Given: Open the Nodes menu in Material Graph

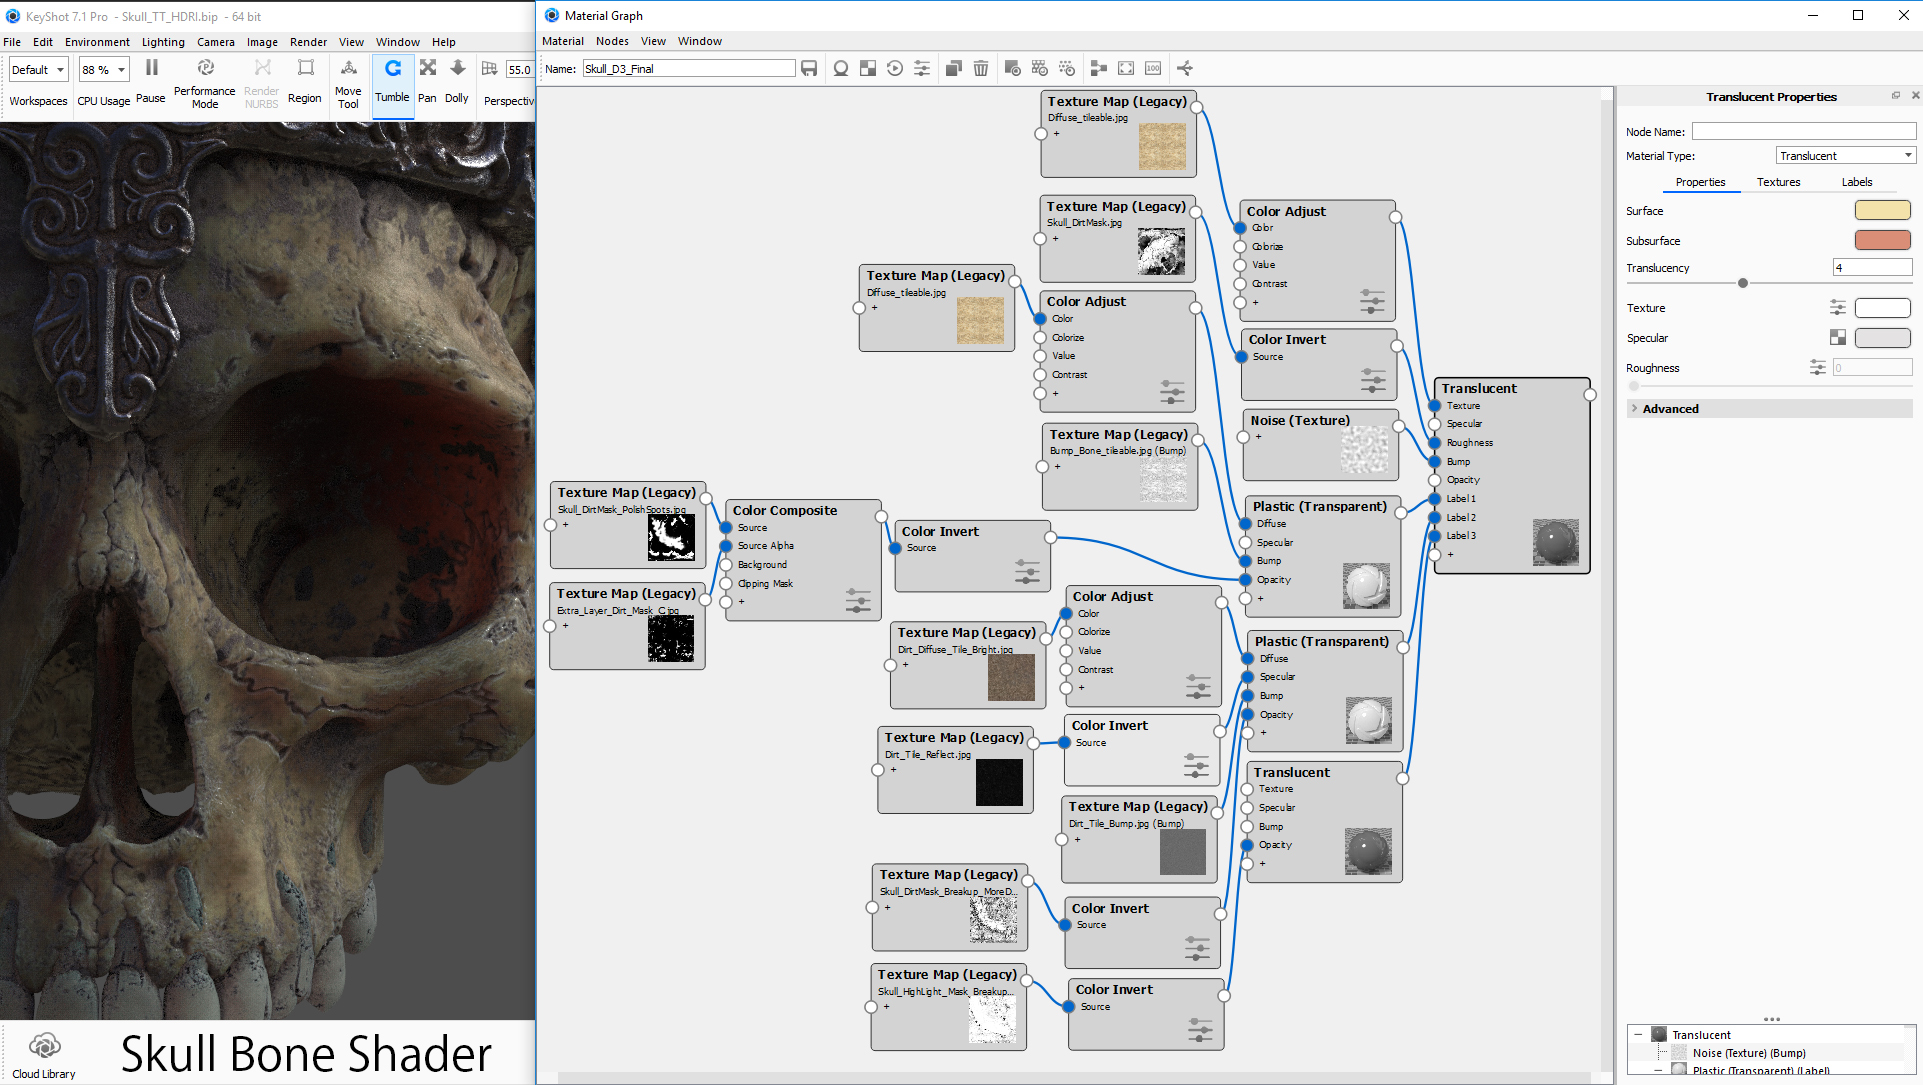Looking at the screenshot, I should 612,41.
